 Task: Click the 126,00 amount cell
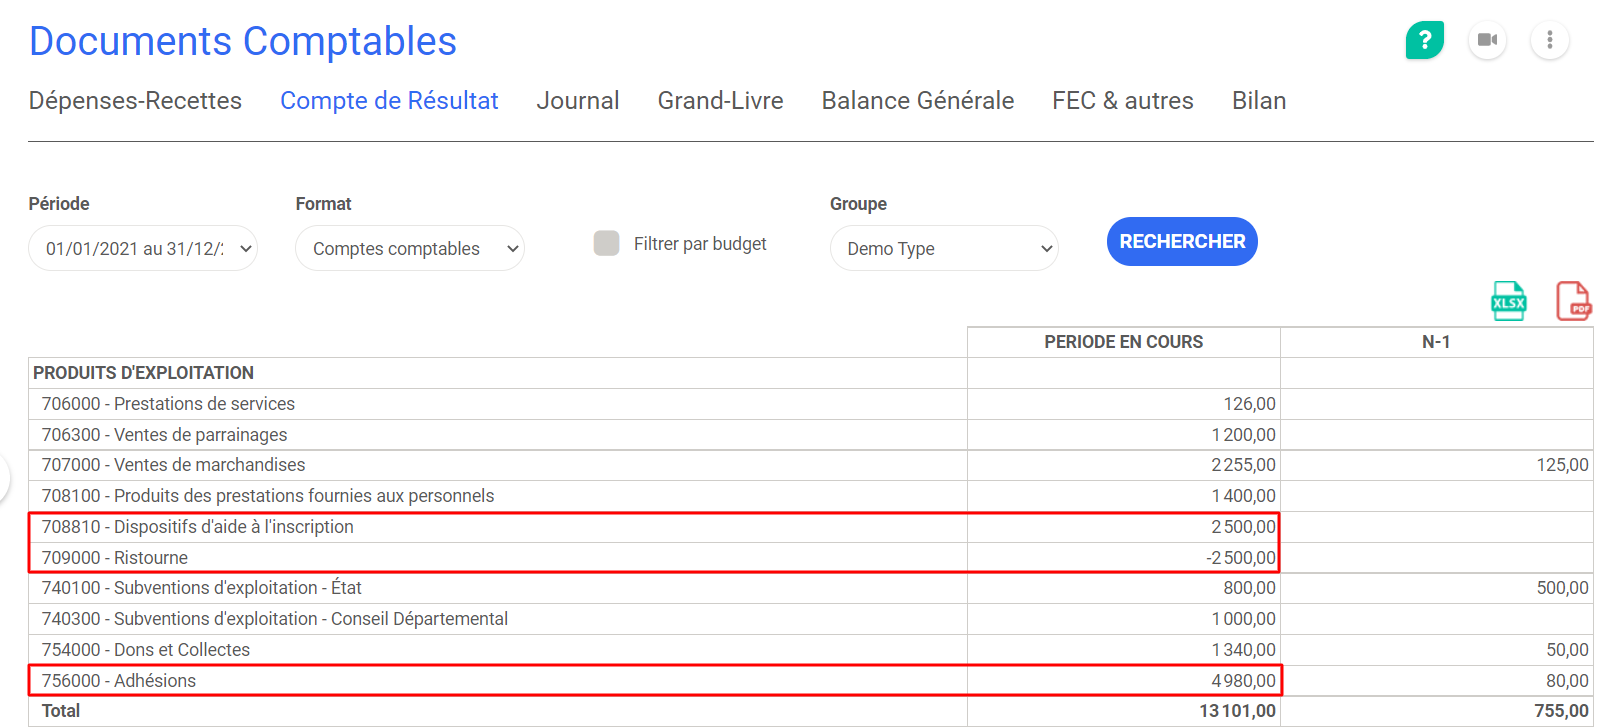click(1124, 404)
